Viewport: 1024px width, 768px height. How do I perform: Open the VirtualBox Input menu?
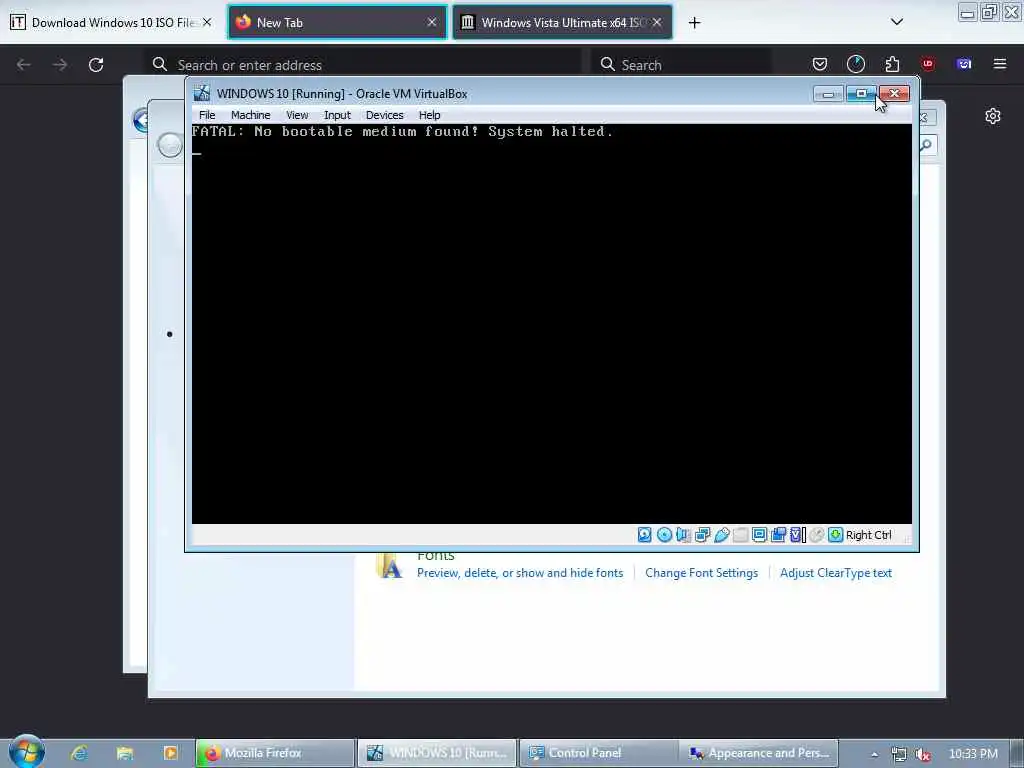click(338, 115)
